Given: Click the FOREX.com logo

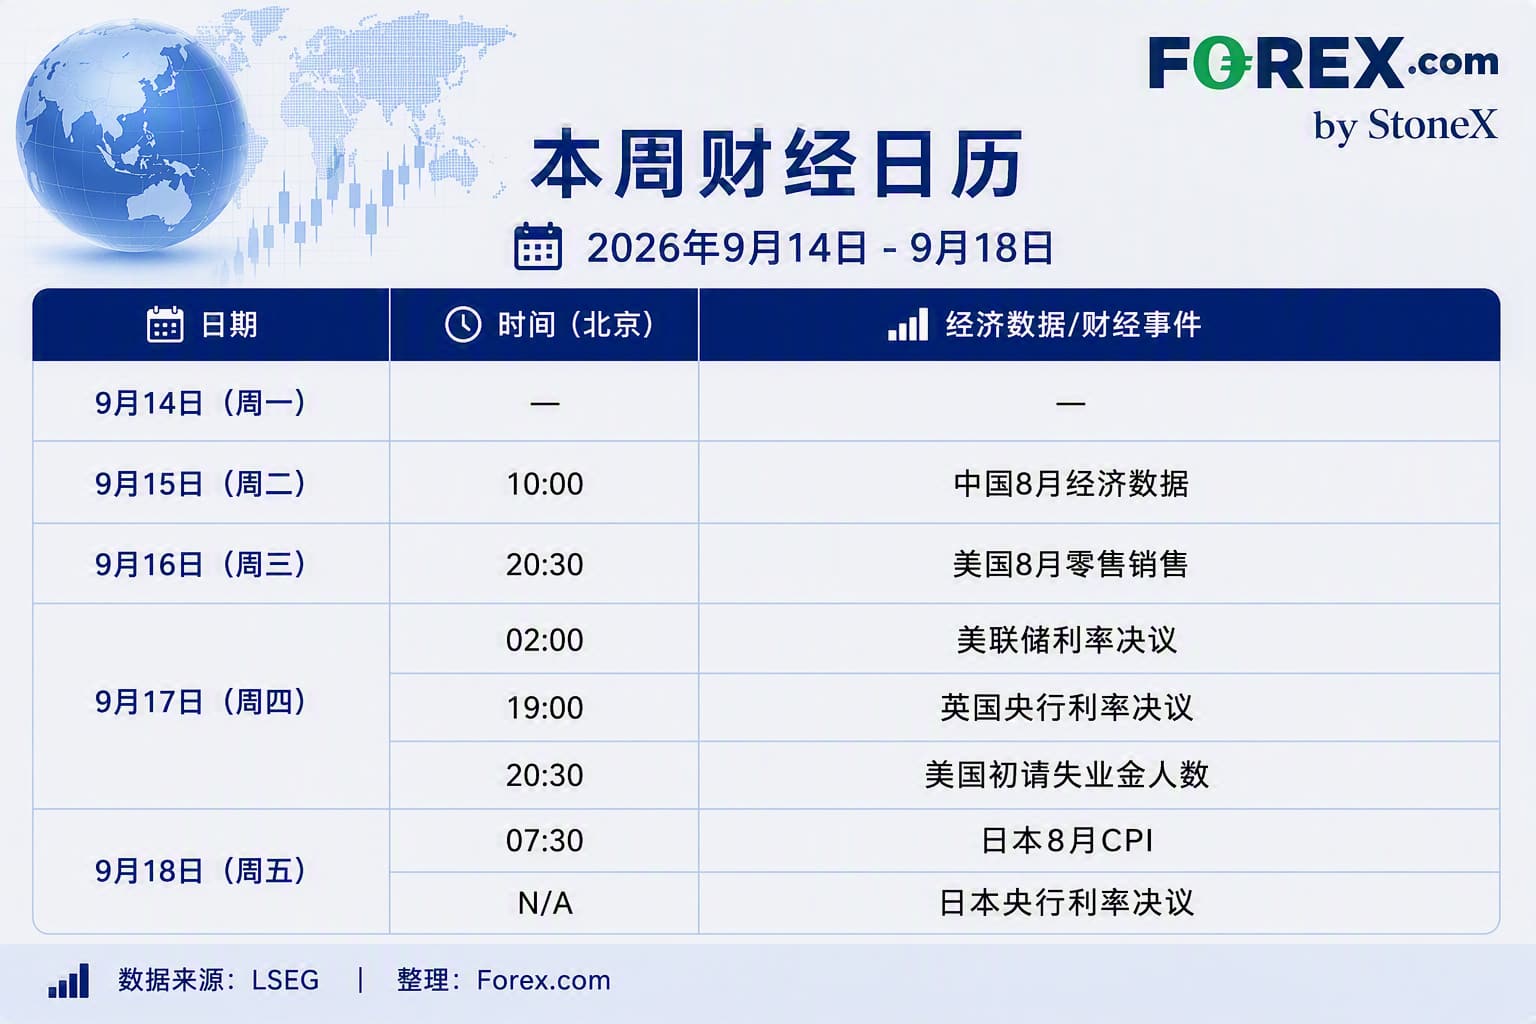Looking at the screenshot, I should point(1322,63).
